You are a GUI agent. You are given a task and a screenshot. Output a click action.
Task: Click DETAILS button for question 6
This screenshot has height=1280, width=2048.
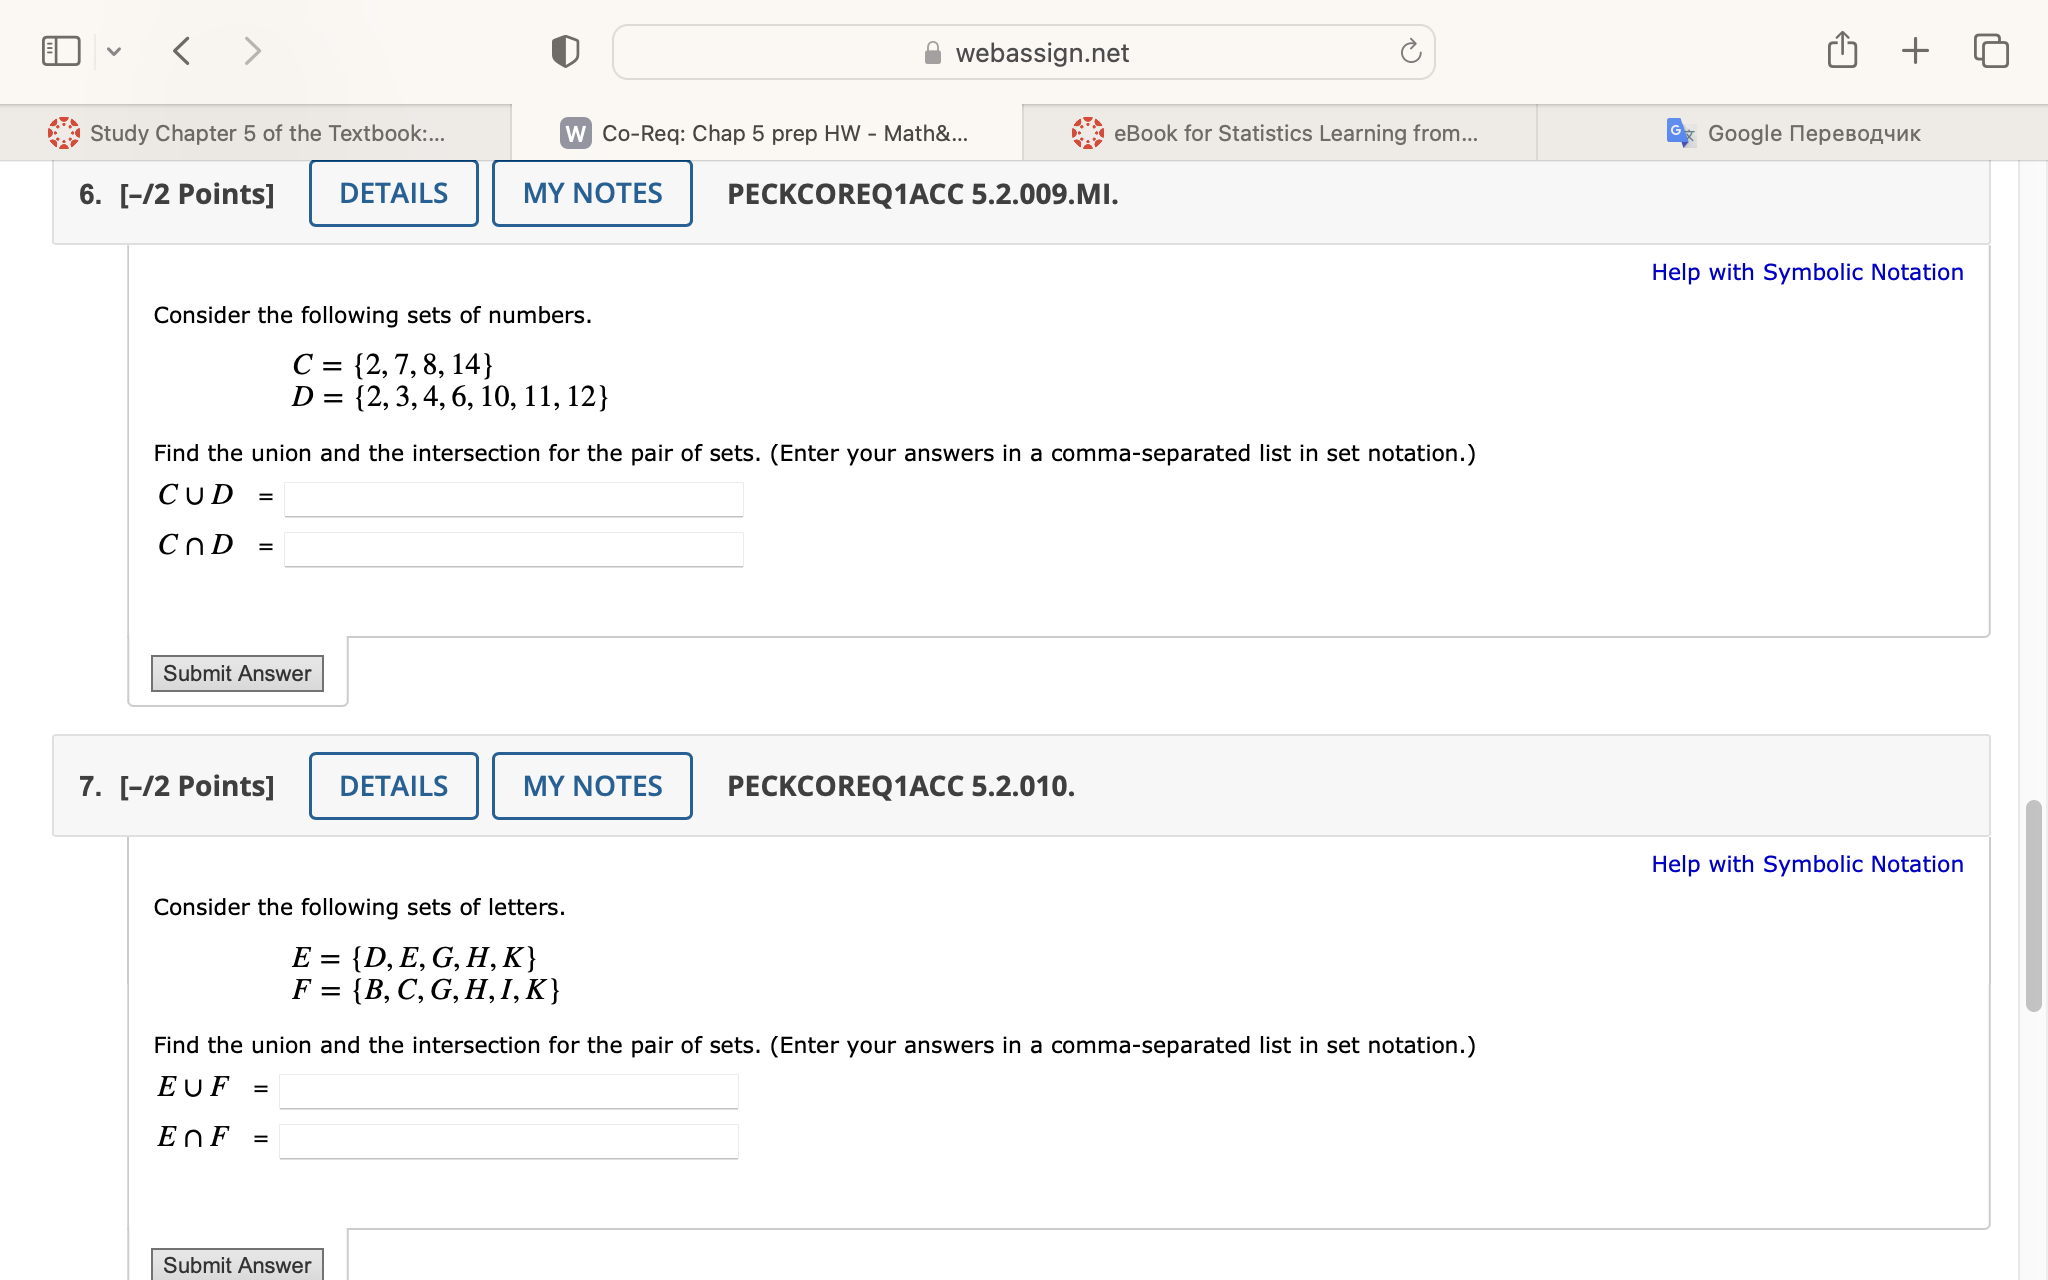tap(393, 193)
